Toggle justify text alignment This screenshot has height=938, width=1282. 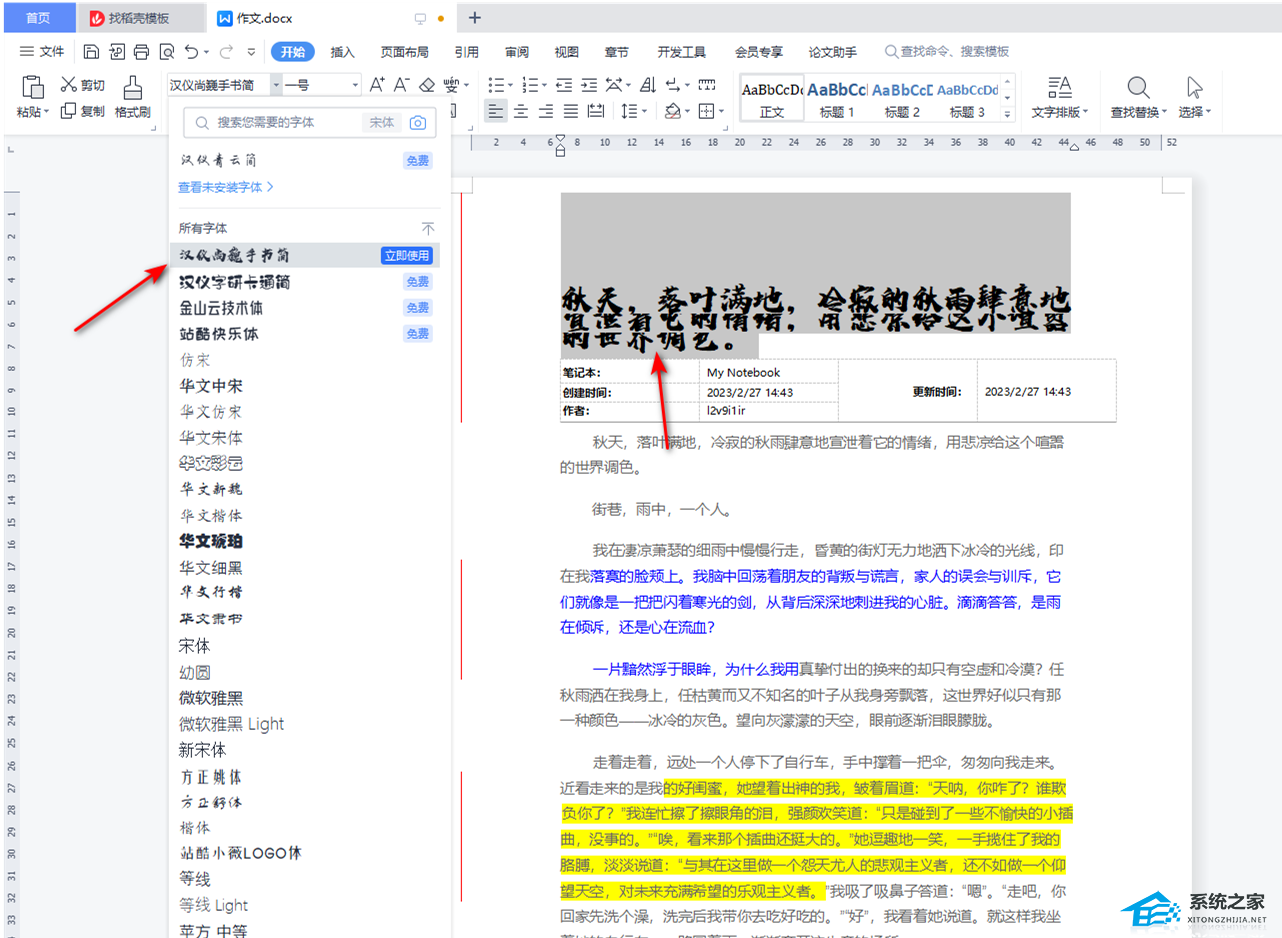pos(571,111)
